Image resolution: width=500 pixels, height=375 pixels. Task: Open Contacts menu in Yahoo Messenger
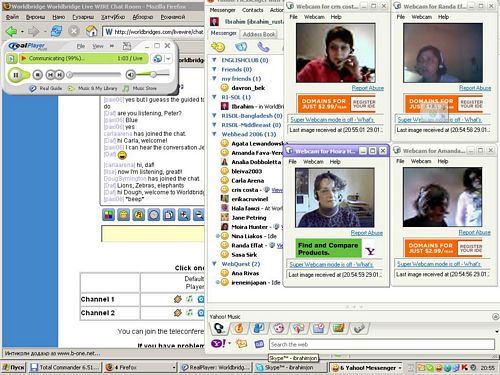[252, 10]
